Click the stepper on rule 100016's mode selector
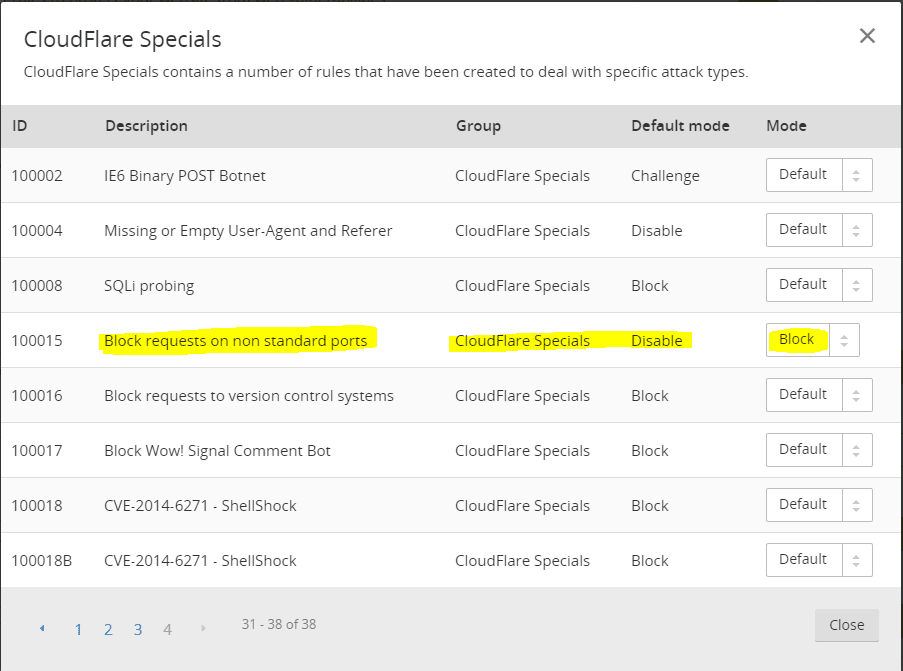903x671 pixels. click(x=856, y=394)
